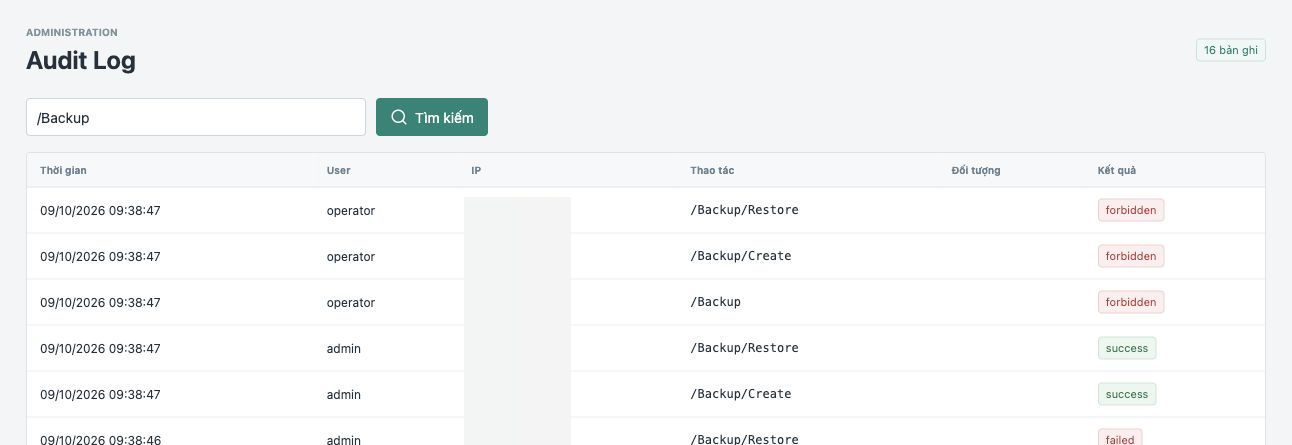Click forbidden badge in the plain /Backup row
The image size is (1292, 445).
tap(1131, 302)
